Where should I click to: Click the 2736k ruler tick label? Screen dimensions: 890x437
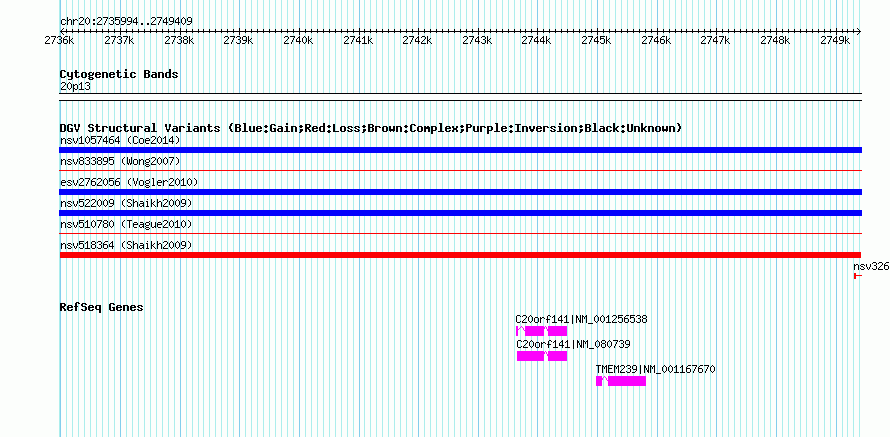pyautogui.click(x=59, y=40)
